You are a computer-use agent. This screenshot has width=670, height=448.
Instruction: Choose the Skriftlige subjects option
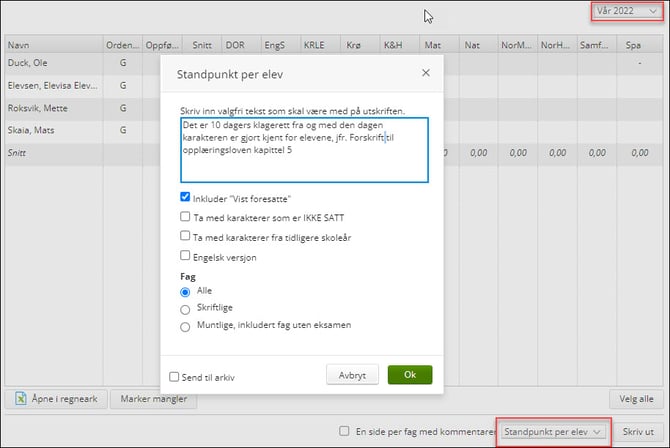coord(185,308)
